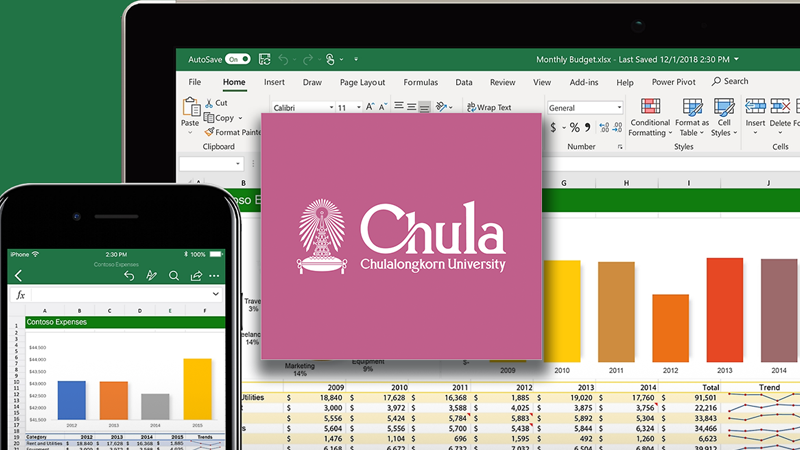Switch to the Review tab
800x450 pixels.
click(503, 82)
